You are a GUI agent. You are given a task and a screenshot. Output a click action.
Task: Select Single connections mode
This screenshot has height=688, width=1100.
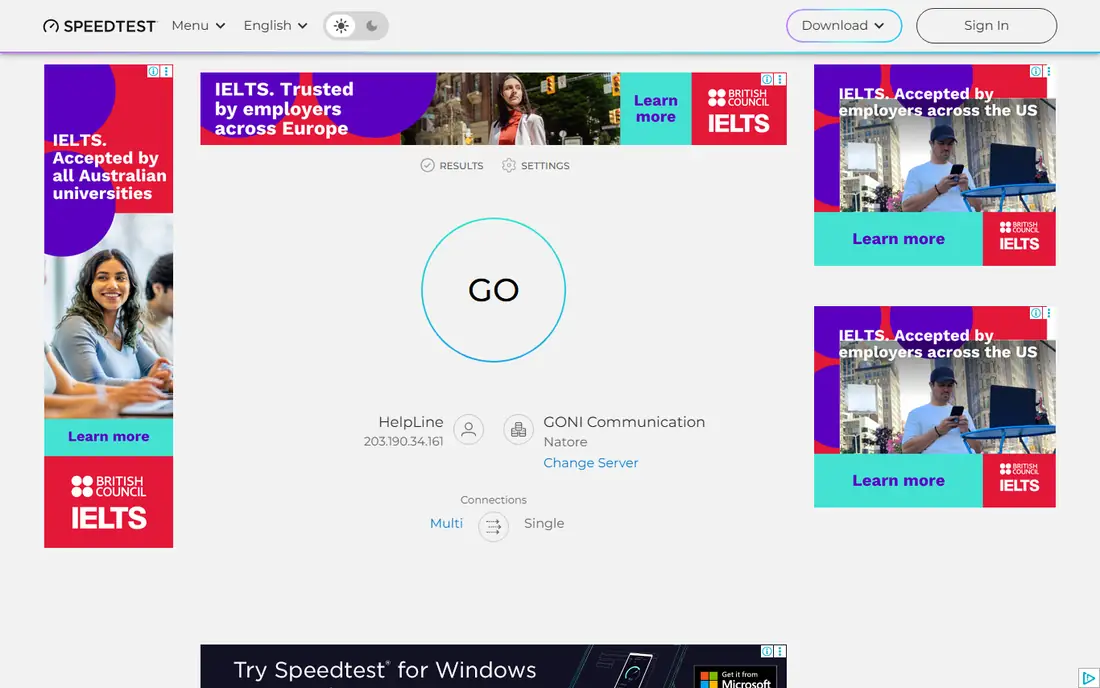pos(544,523)
